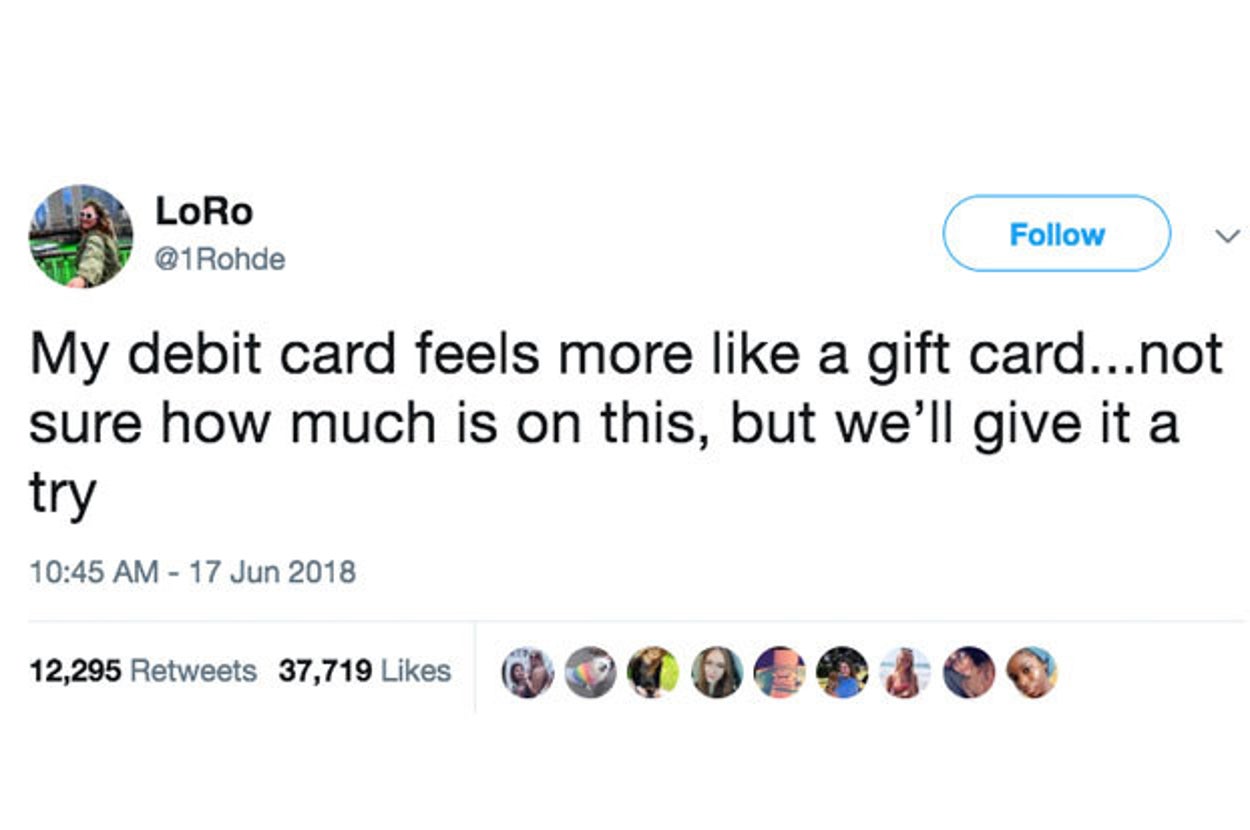Open the liker avatar with green background
The image size is (1250, 830).
[x=653, y=672]
